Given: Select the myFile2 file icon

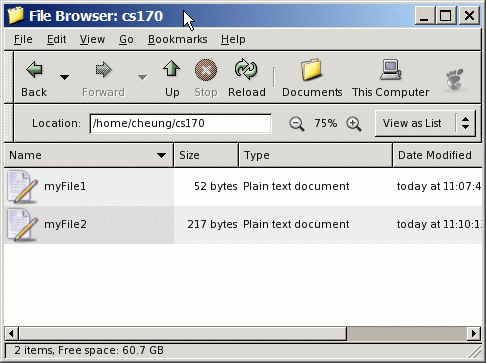Looking at the screenshot, I should (22, 225).
